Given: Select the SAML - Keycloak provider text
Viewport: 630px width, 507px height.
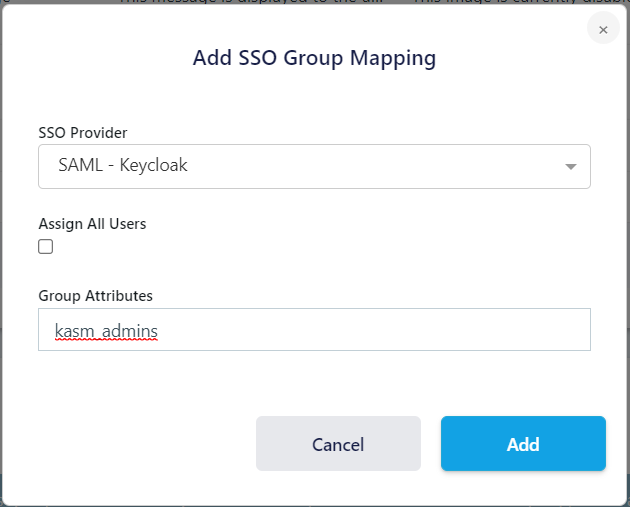Looking at the screenshot, I should (x=123, y=166).
